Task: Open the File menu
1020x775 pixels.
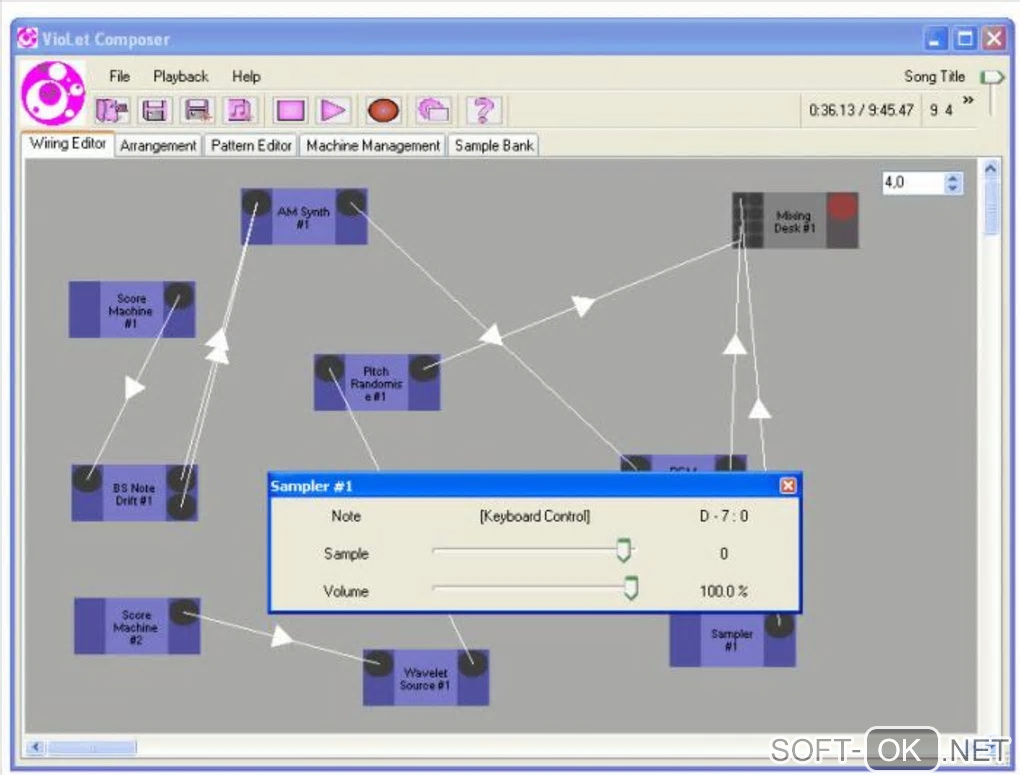Action: [120, 76]
